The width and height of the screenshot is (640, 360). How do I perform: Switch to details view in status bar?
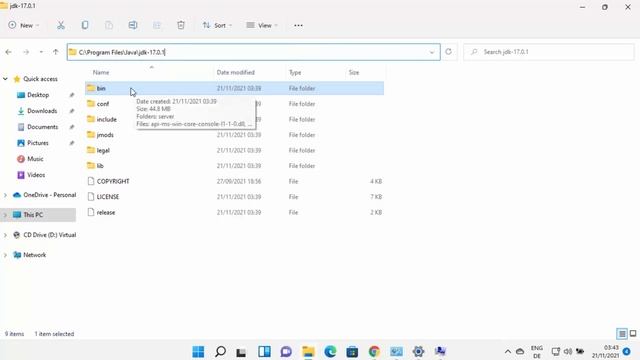coord(622,334)
